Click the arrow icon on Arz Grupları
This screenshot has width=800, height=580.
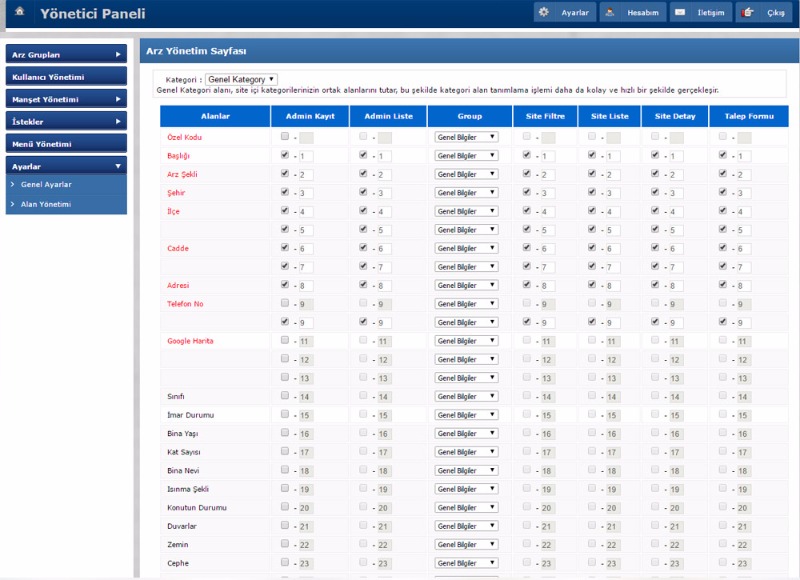[x=118, y=54]
